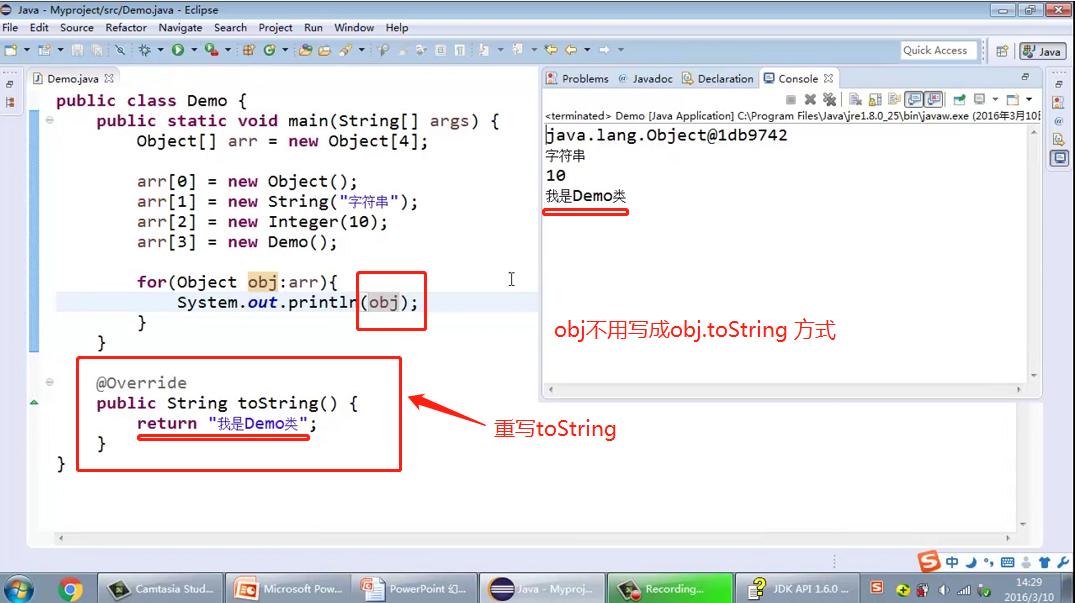Click Remove All Terminated Launches icon
Screen dimensions: 1075x603
pos(830,99)
